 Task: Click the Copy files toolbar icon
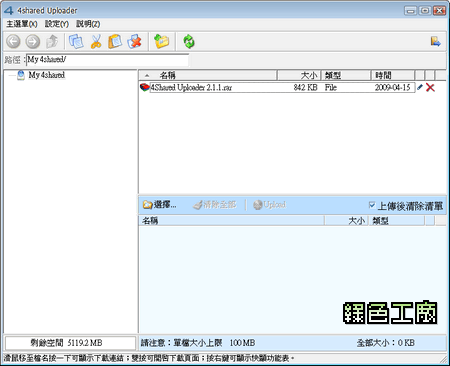(76, 42)
